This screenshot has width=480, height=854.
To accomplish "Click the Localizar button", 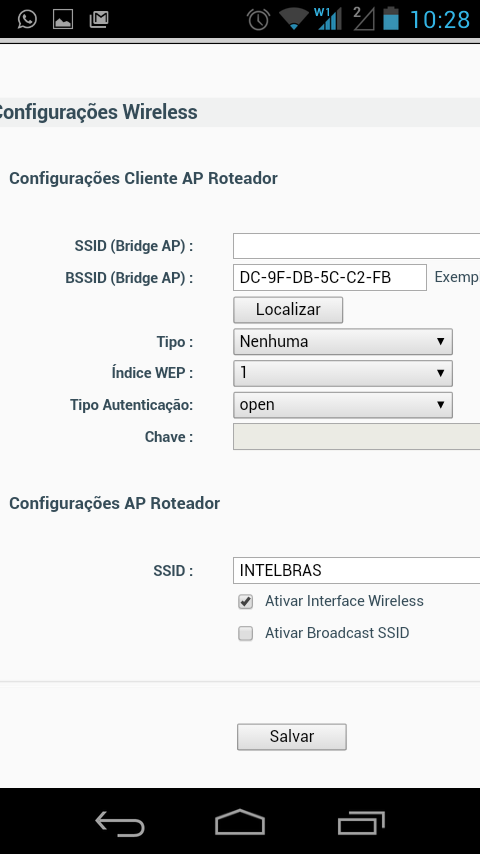I will (x=288, y=310).
